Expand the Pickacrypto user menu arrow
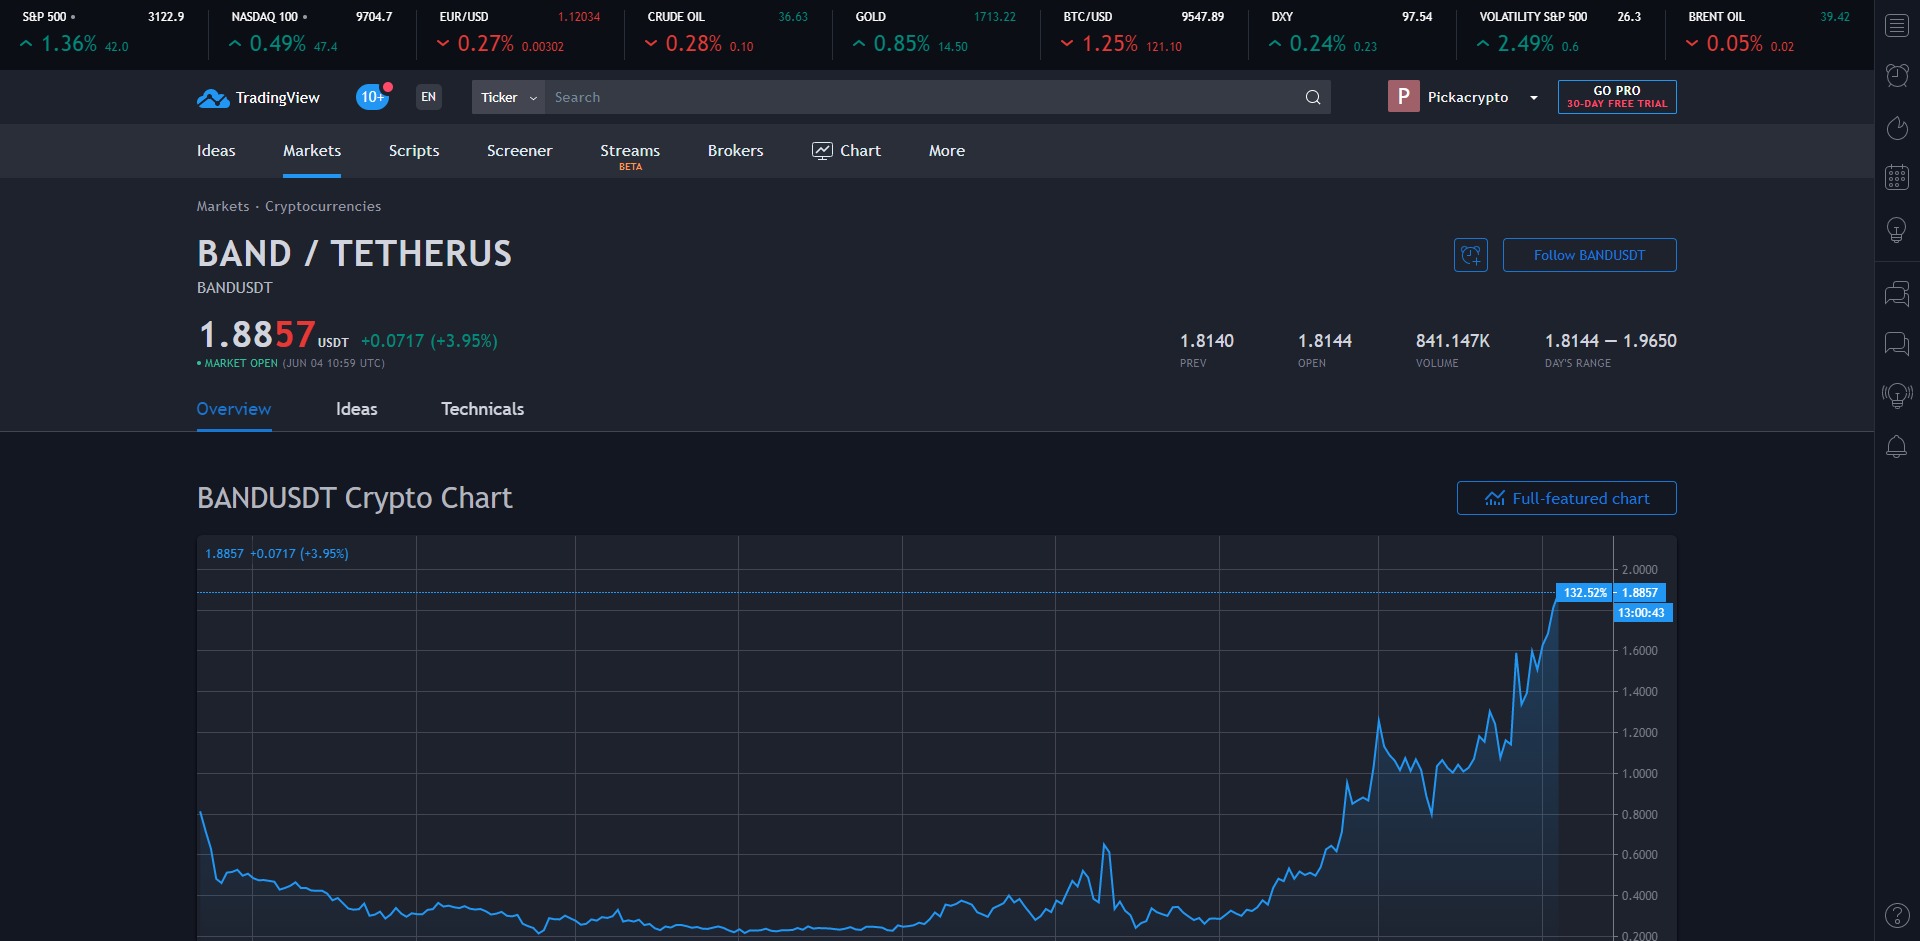 point(1533,97)
